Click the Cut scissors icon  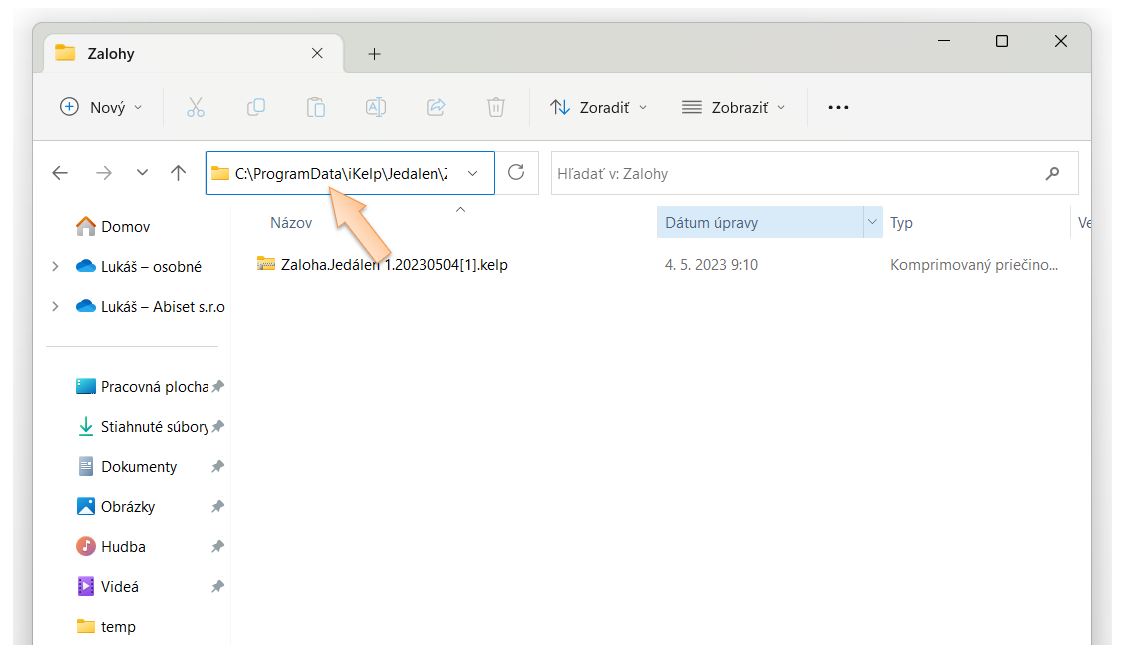coord(196,107)
